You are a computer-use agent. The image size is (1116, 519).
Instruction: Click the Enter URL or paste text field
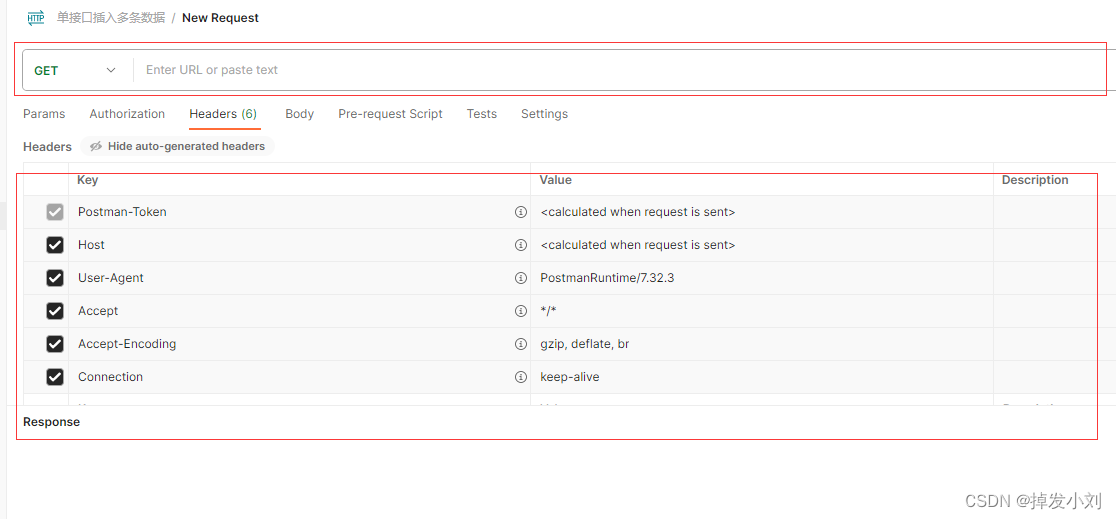(x=619, y=70)
